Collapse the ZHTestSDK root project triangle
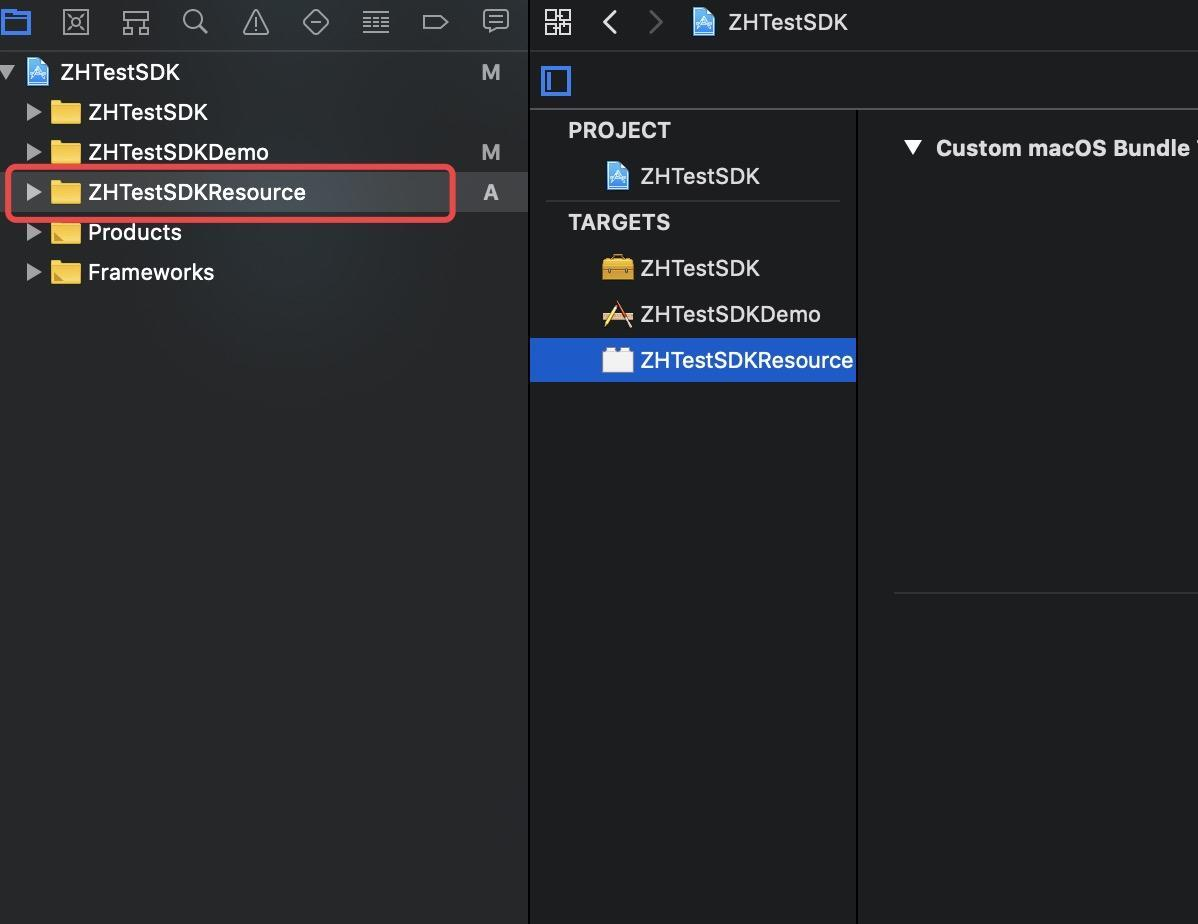 pyautogui.click(x=8, y=73)
